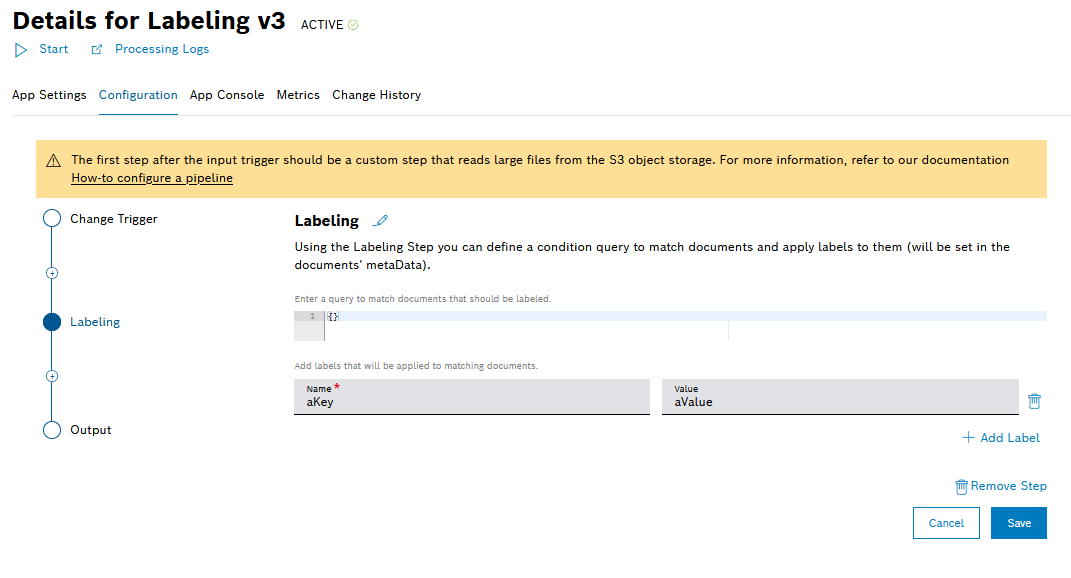Screen dimensions: 1071x578
Task: Click the plus icon for Add Label
Action: pos(967,438)
